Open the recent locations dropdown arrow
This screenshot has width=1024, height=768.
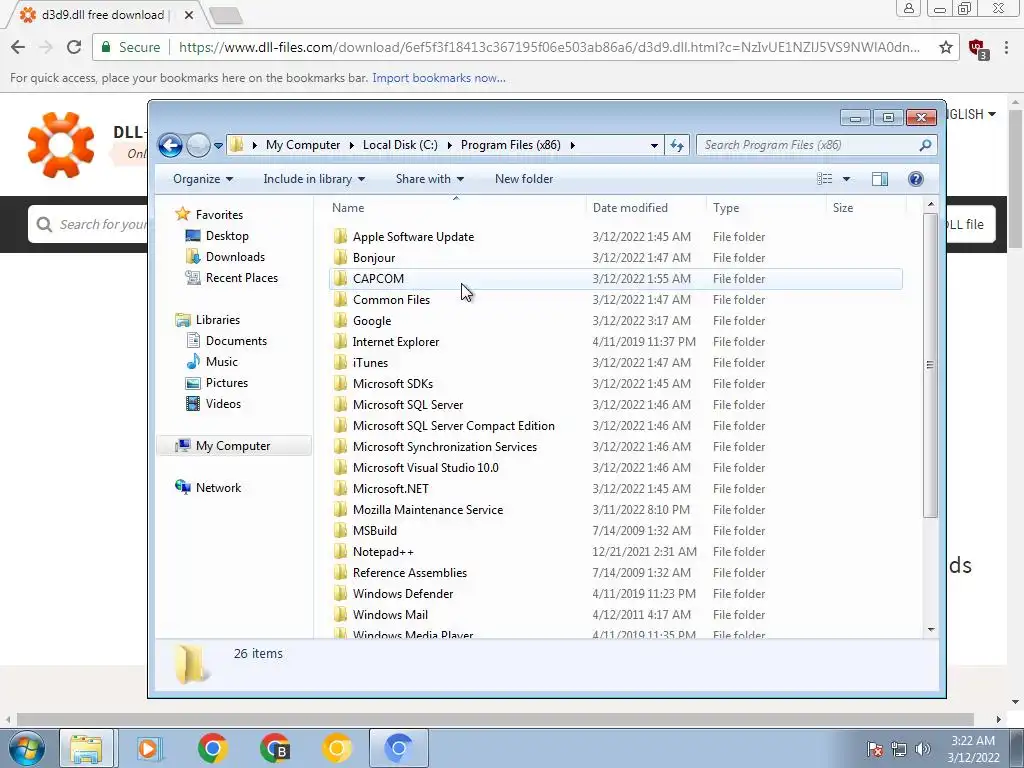218,146
